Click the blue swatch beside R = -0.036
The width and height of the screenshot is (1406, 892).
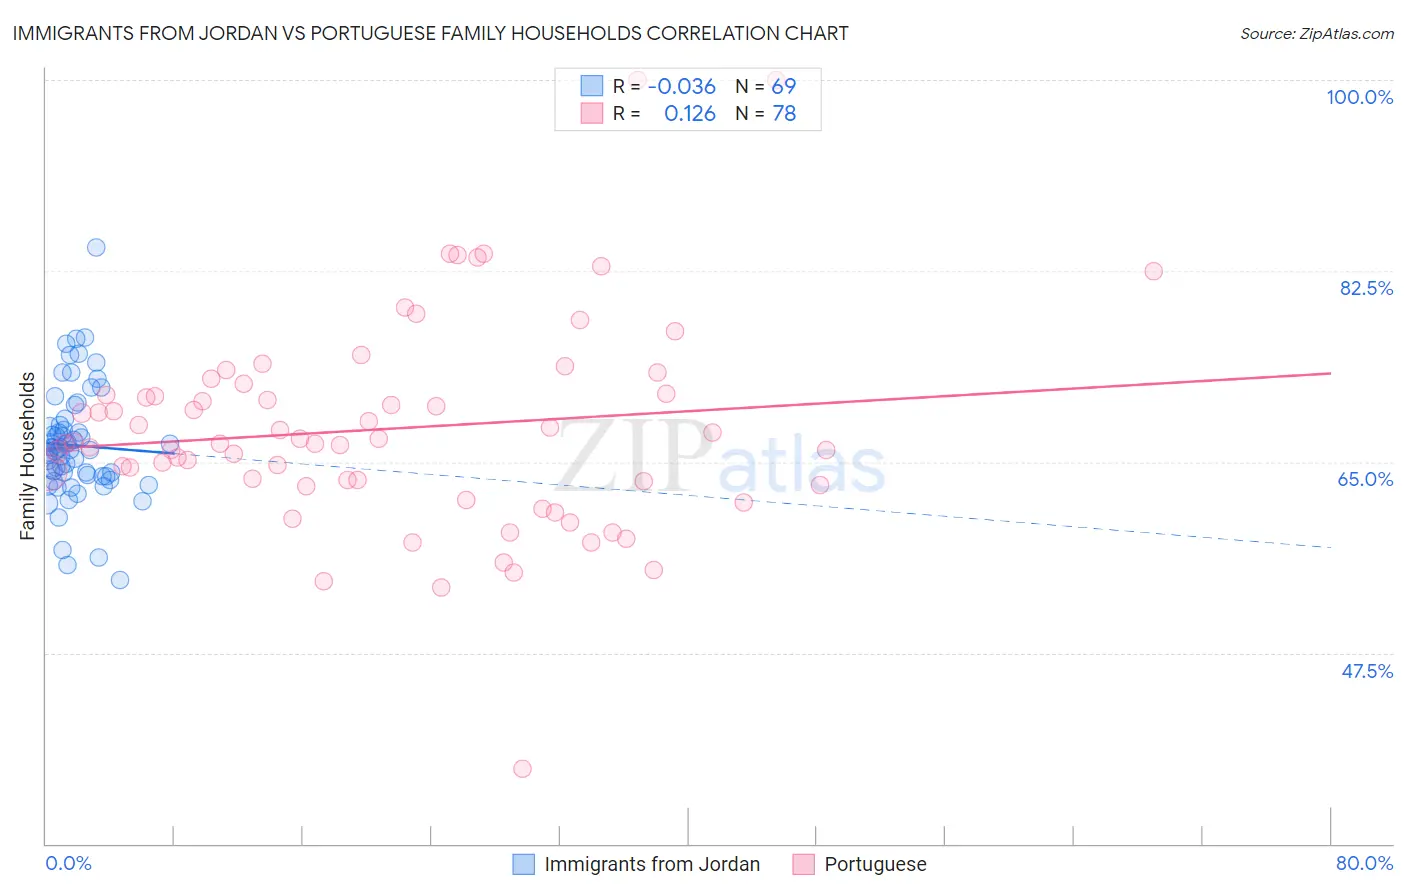click(592, 86)
